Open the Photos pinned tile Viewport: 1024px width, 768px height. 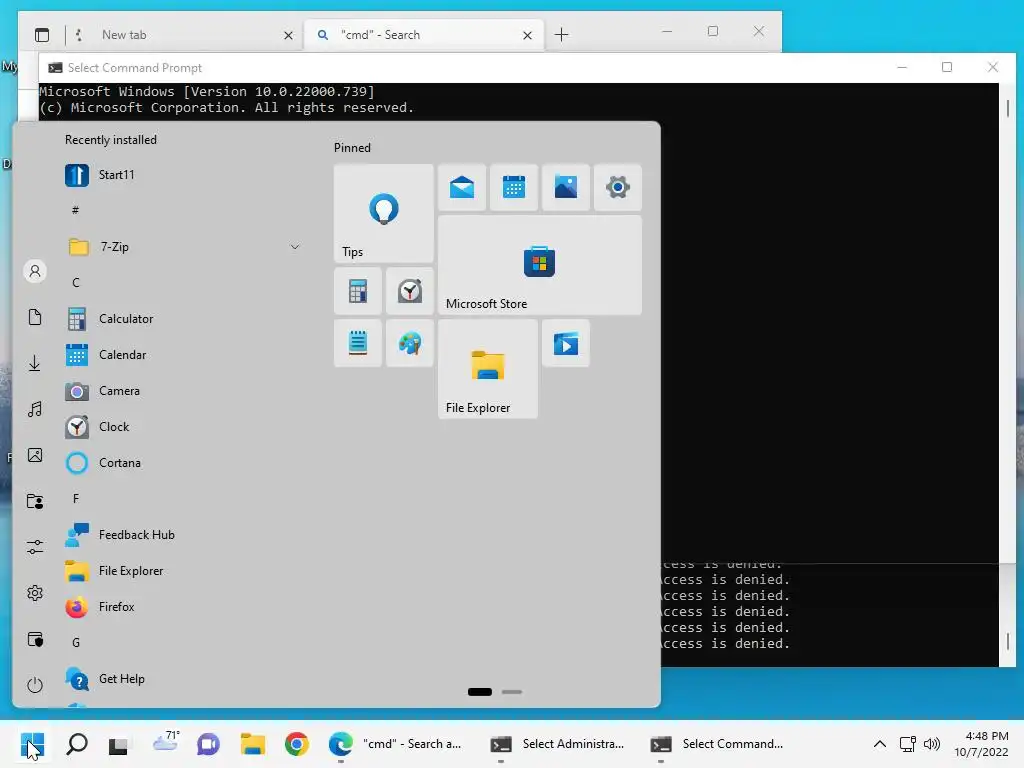(x=566, y=187)
